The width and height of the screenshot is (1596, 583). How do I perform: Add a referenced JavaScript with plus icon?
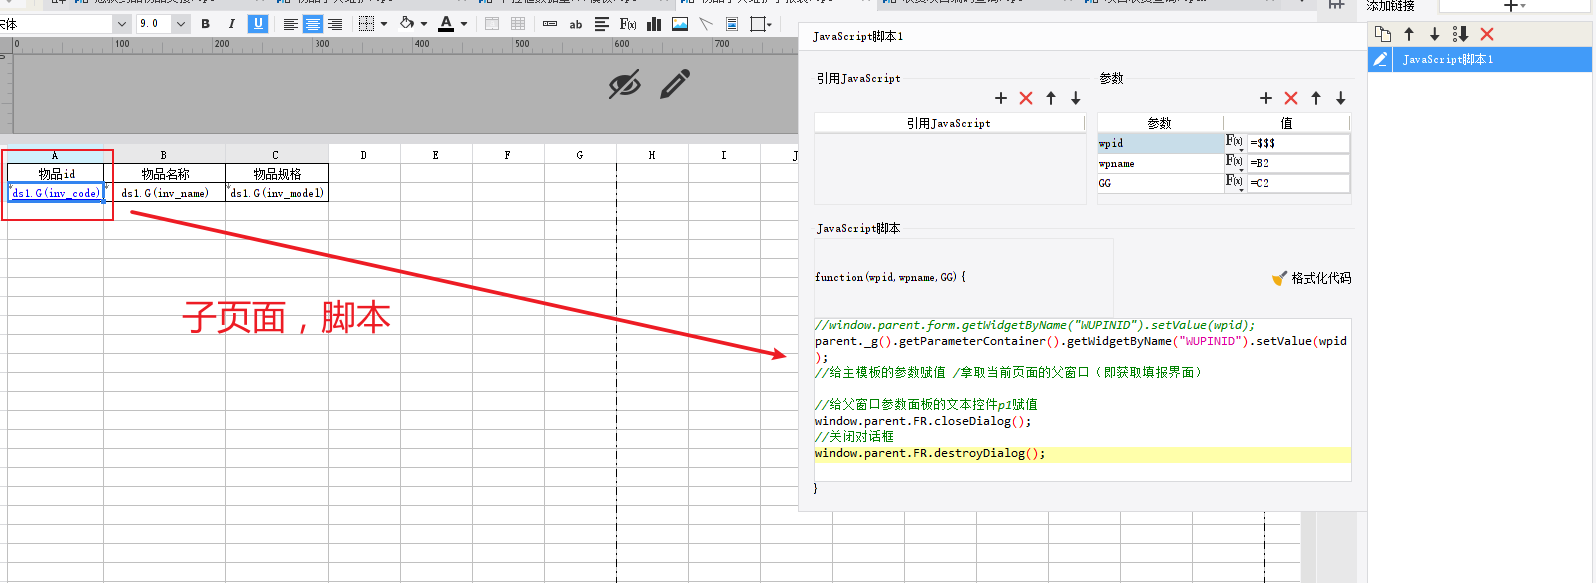tap(1001, 98)
